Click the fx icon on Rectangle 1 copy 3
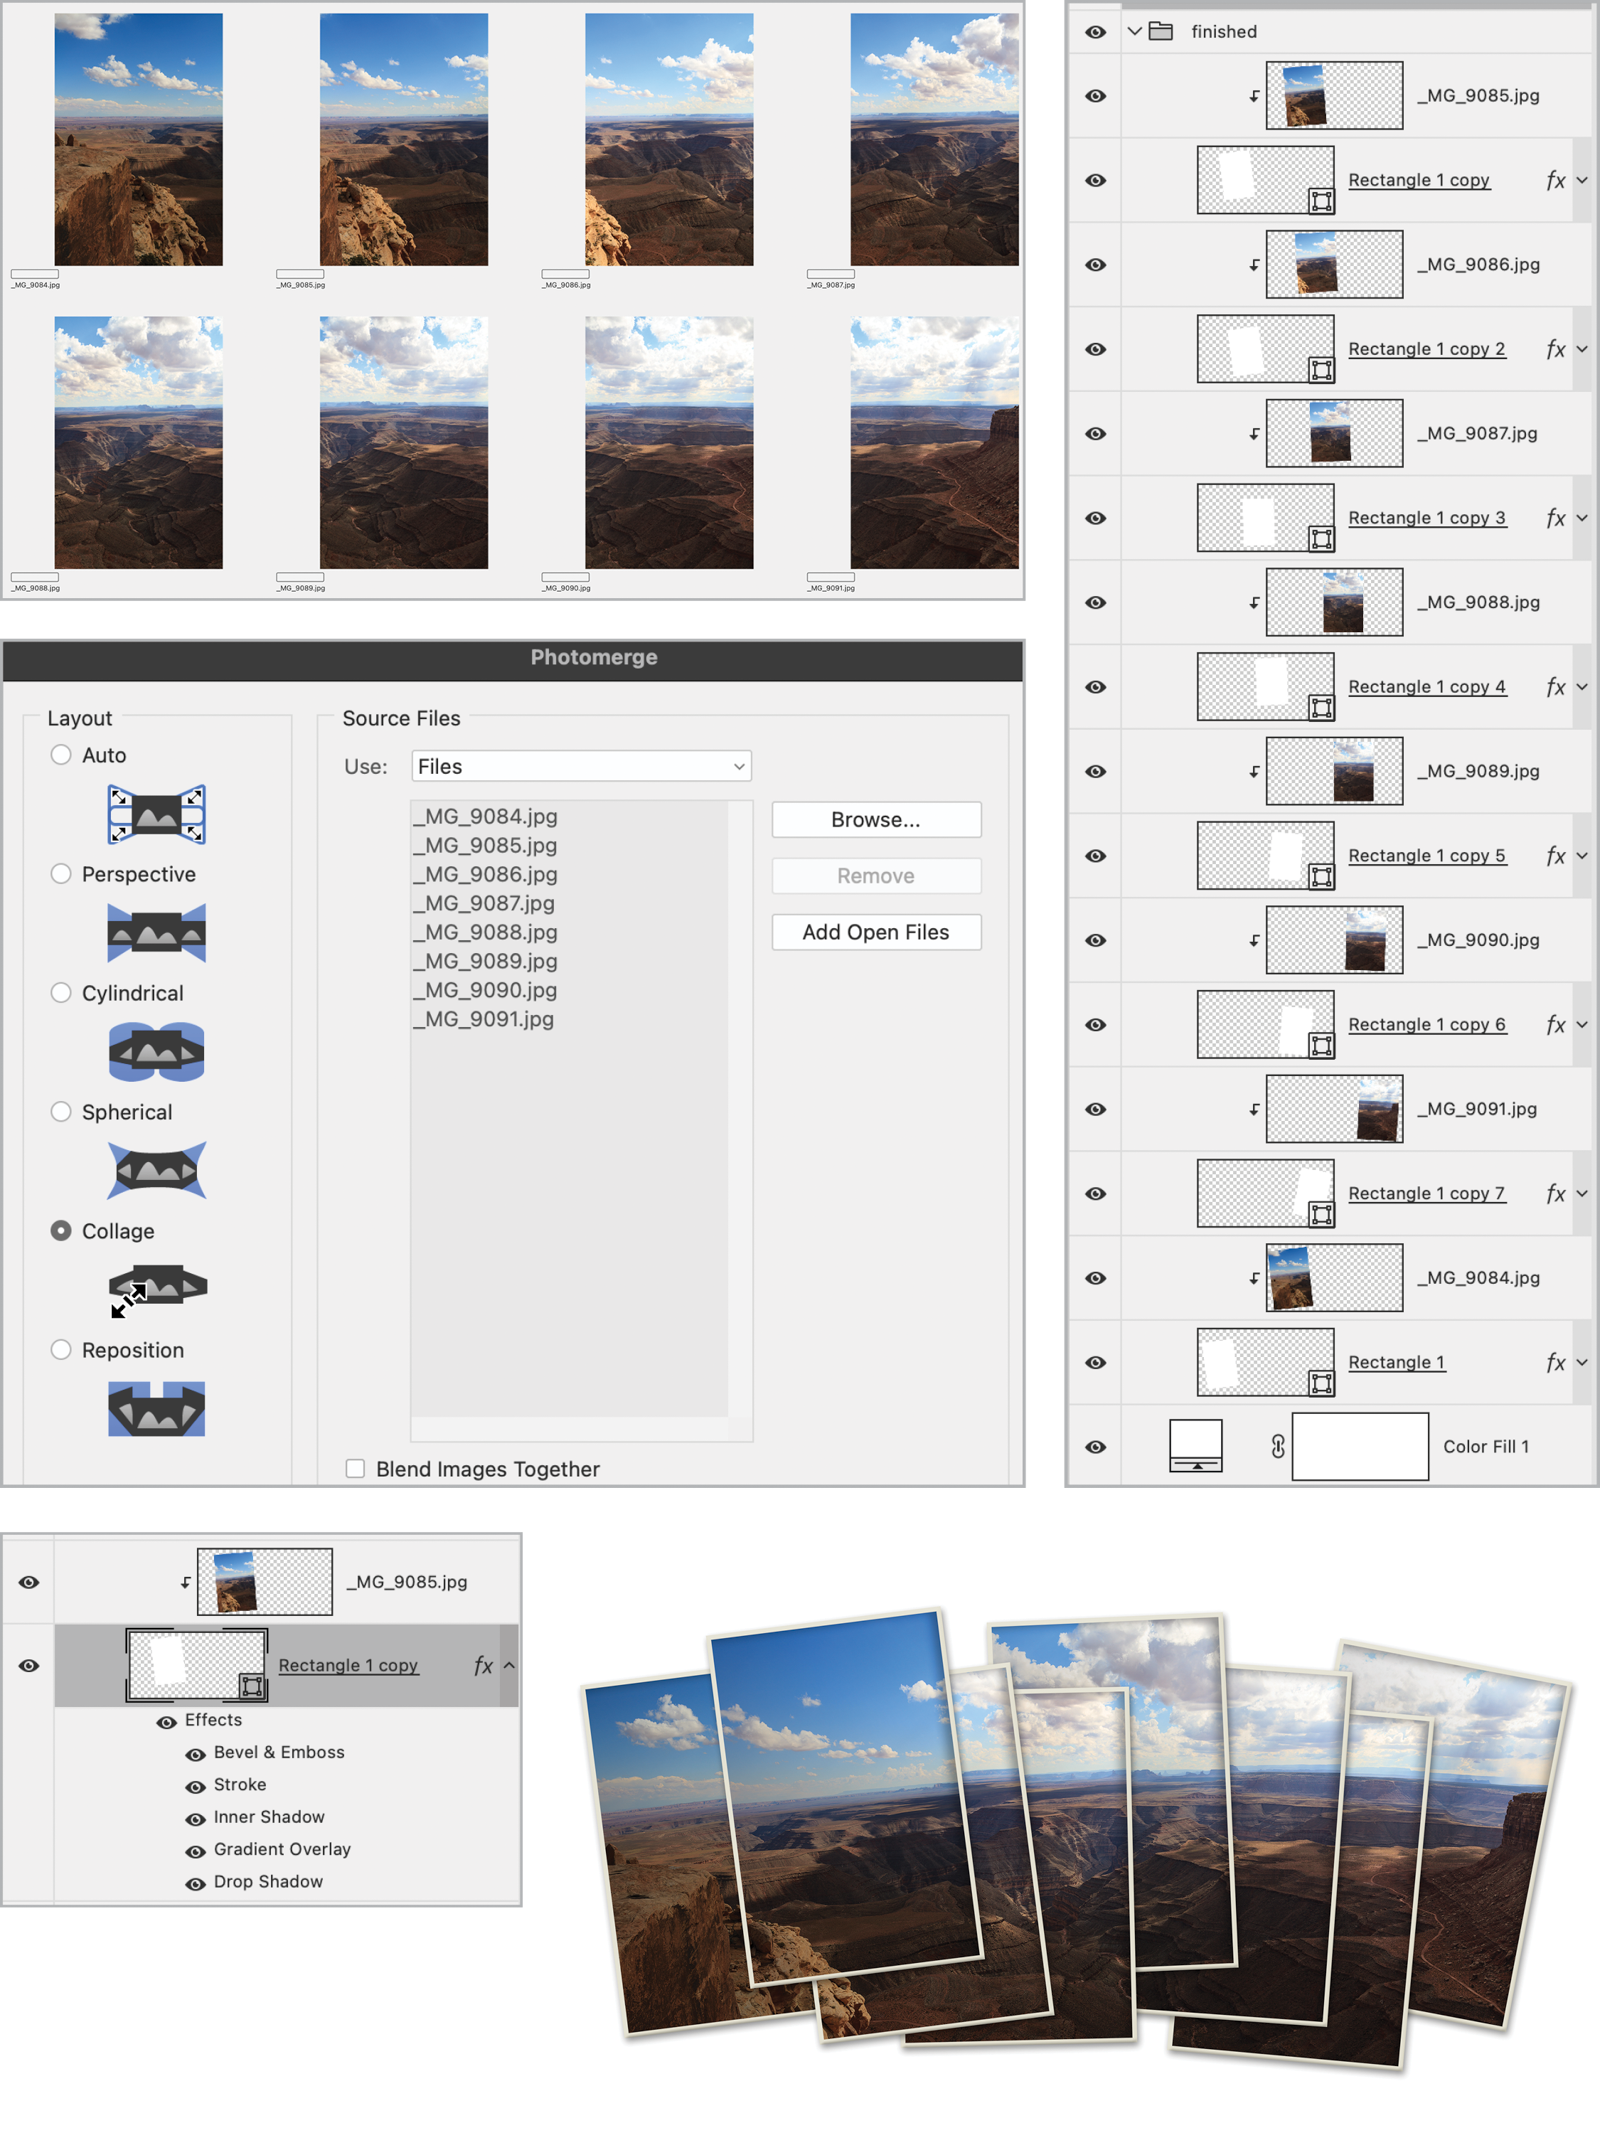 [x=1554, y=518]
